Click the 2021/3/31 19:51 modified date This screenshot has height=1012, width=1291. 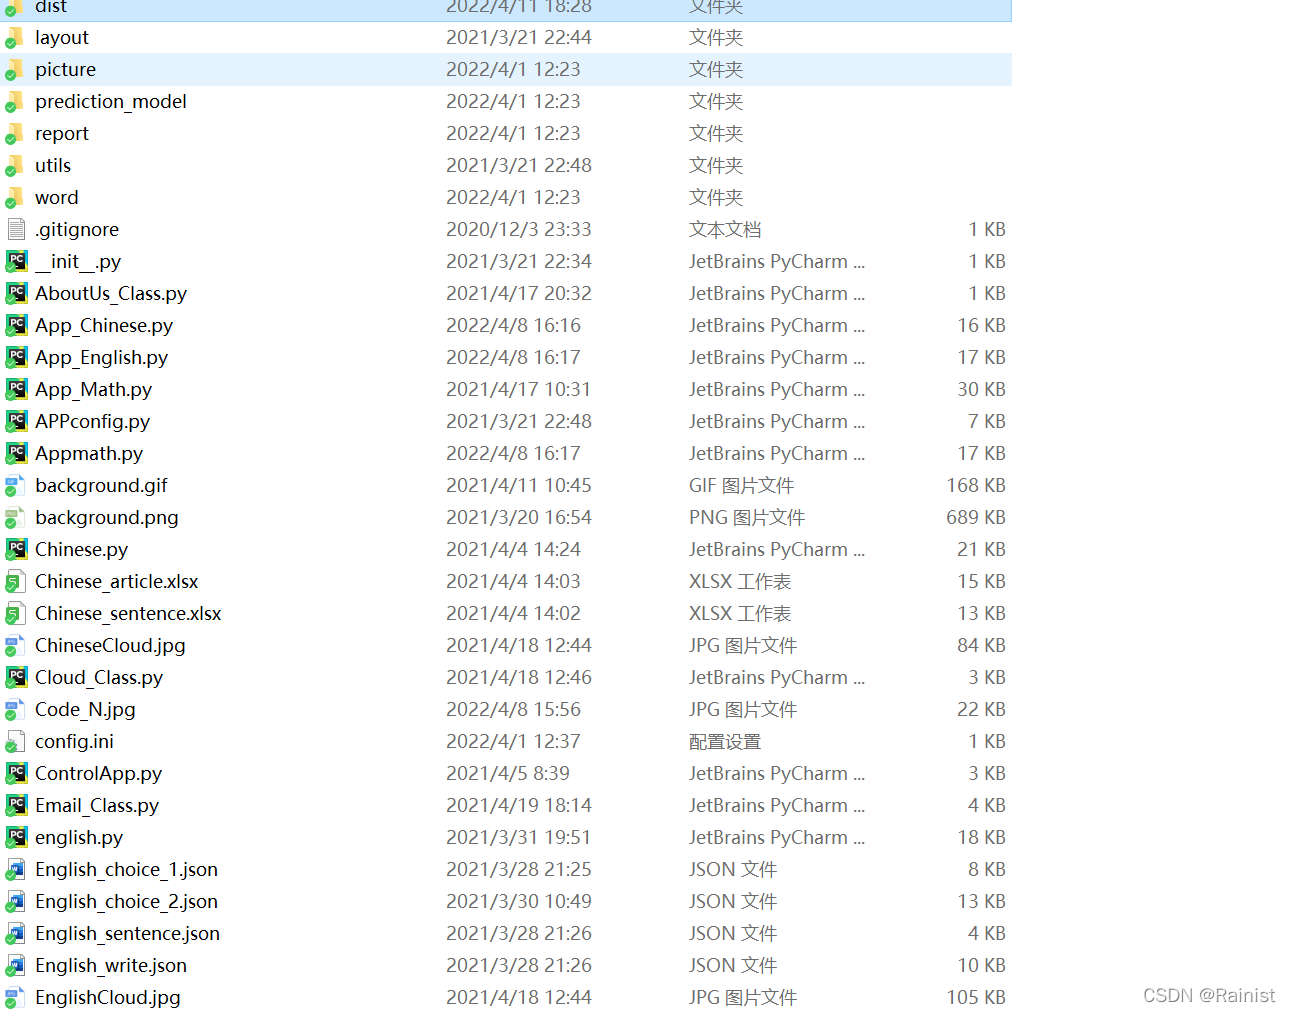click(519, 838)
